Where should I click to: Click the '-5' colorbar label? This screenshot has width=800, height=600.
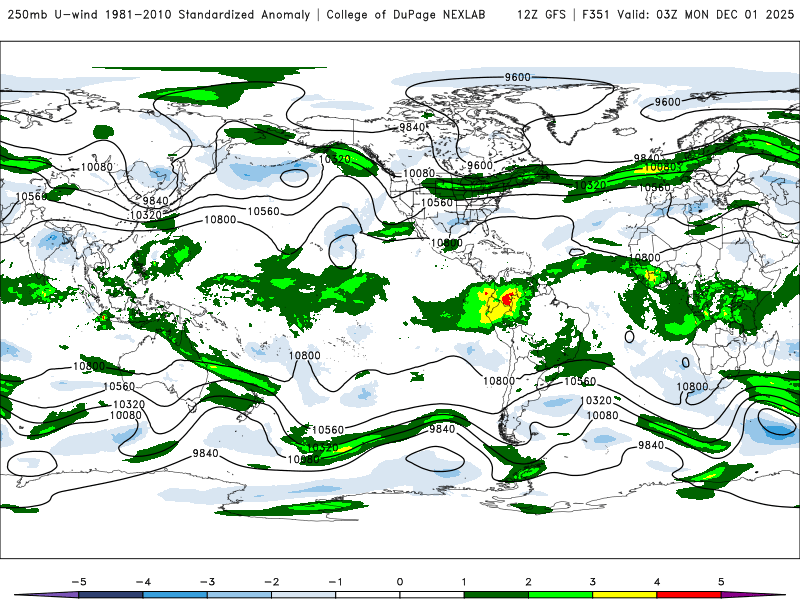tap(79, 582)
